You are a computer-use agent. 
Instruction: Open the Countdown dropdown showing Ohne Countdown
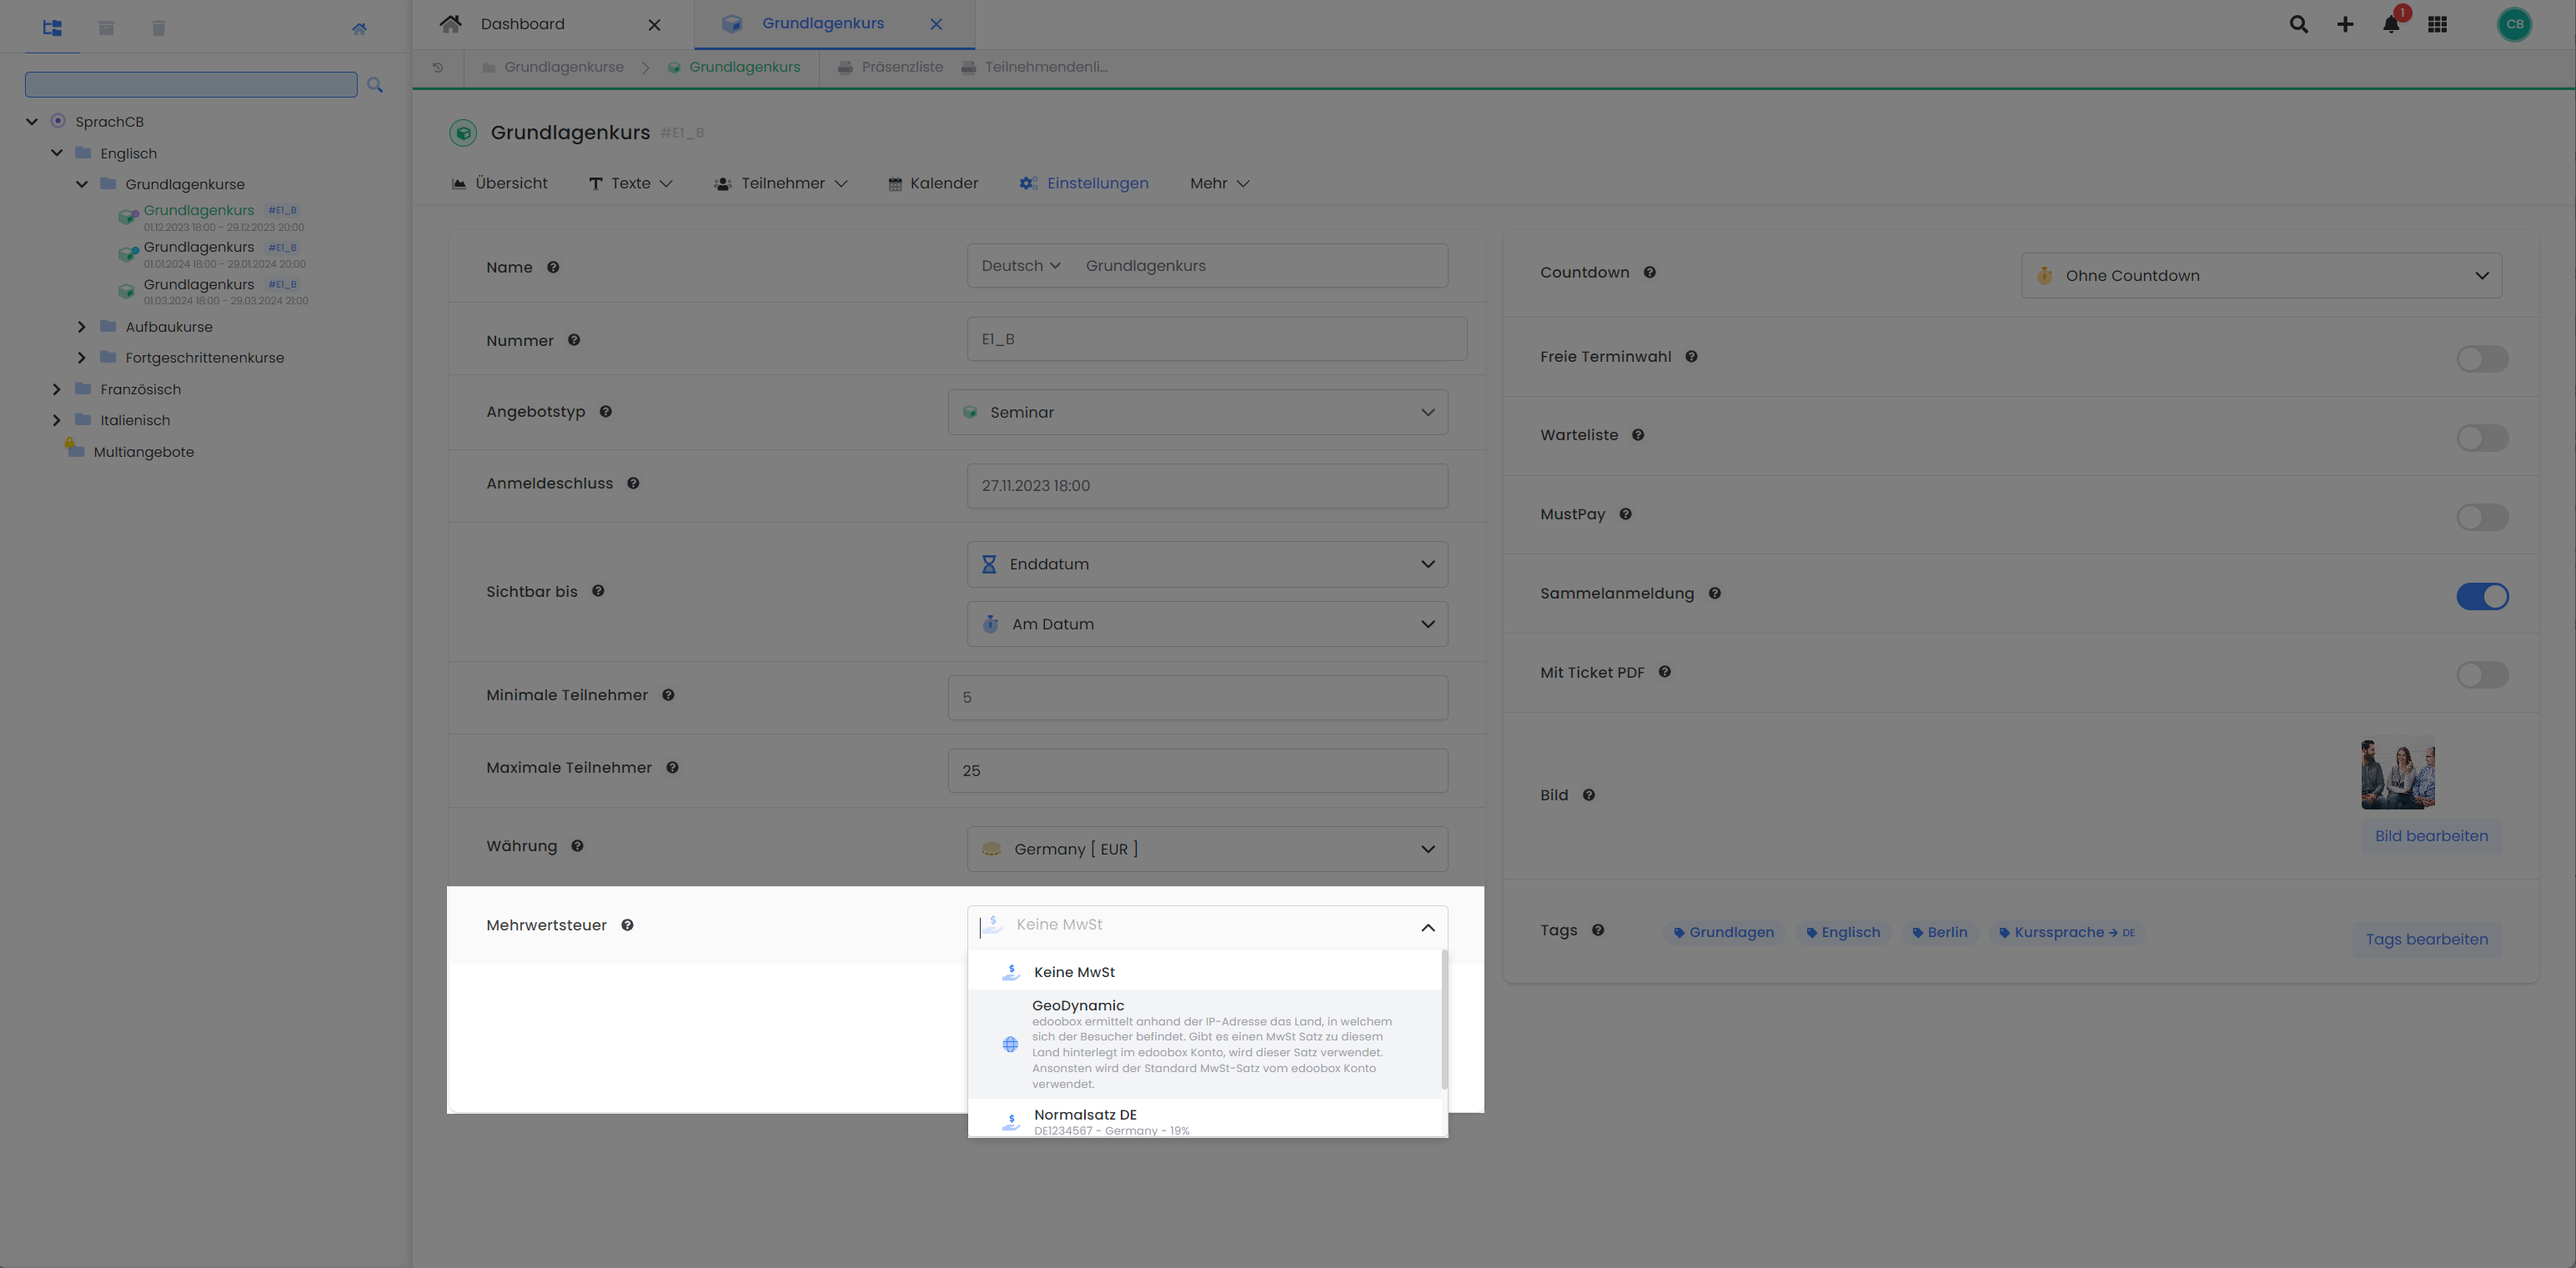pyautogui.click(x=2261, y=275)
